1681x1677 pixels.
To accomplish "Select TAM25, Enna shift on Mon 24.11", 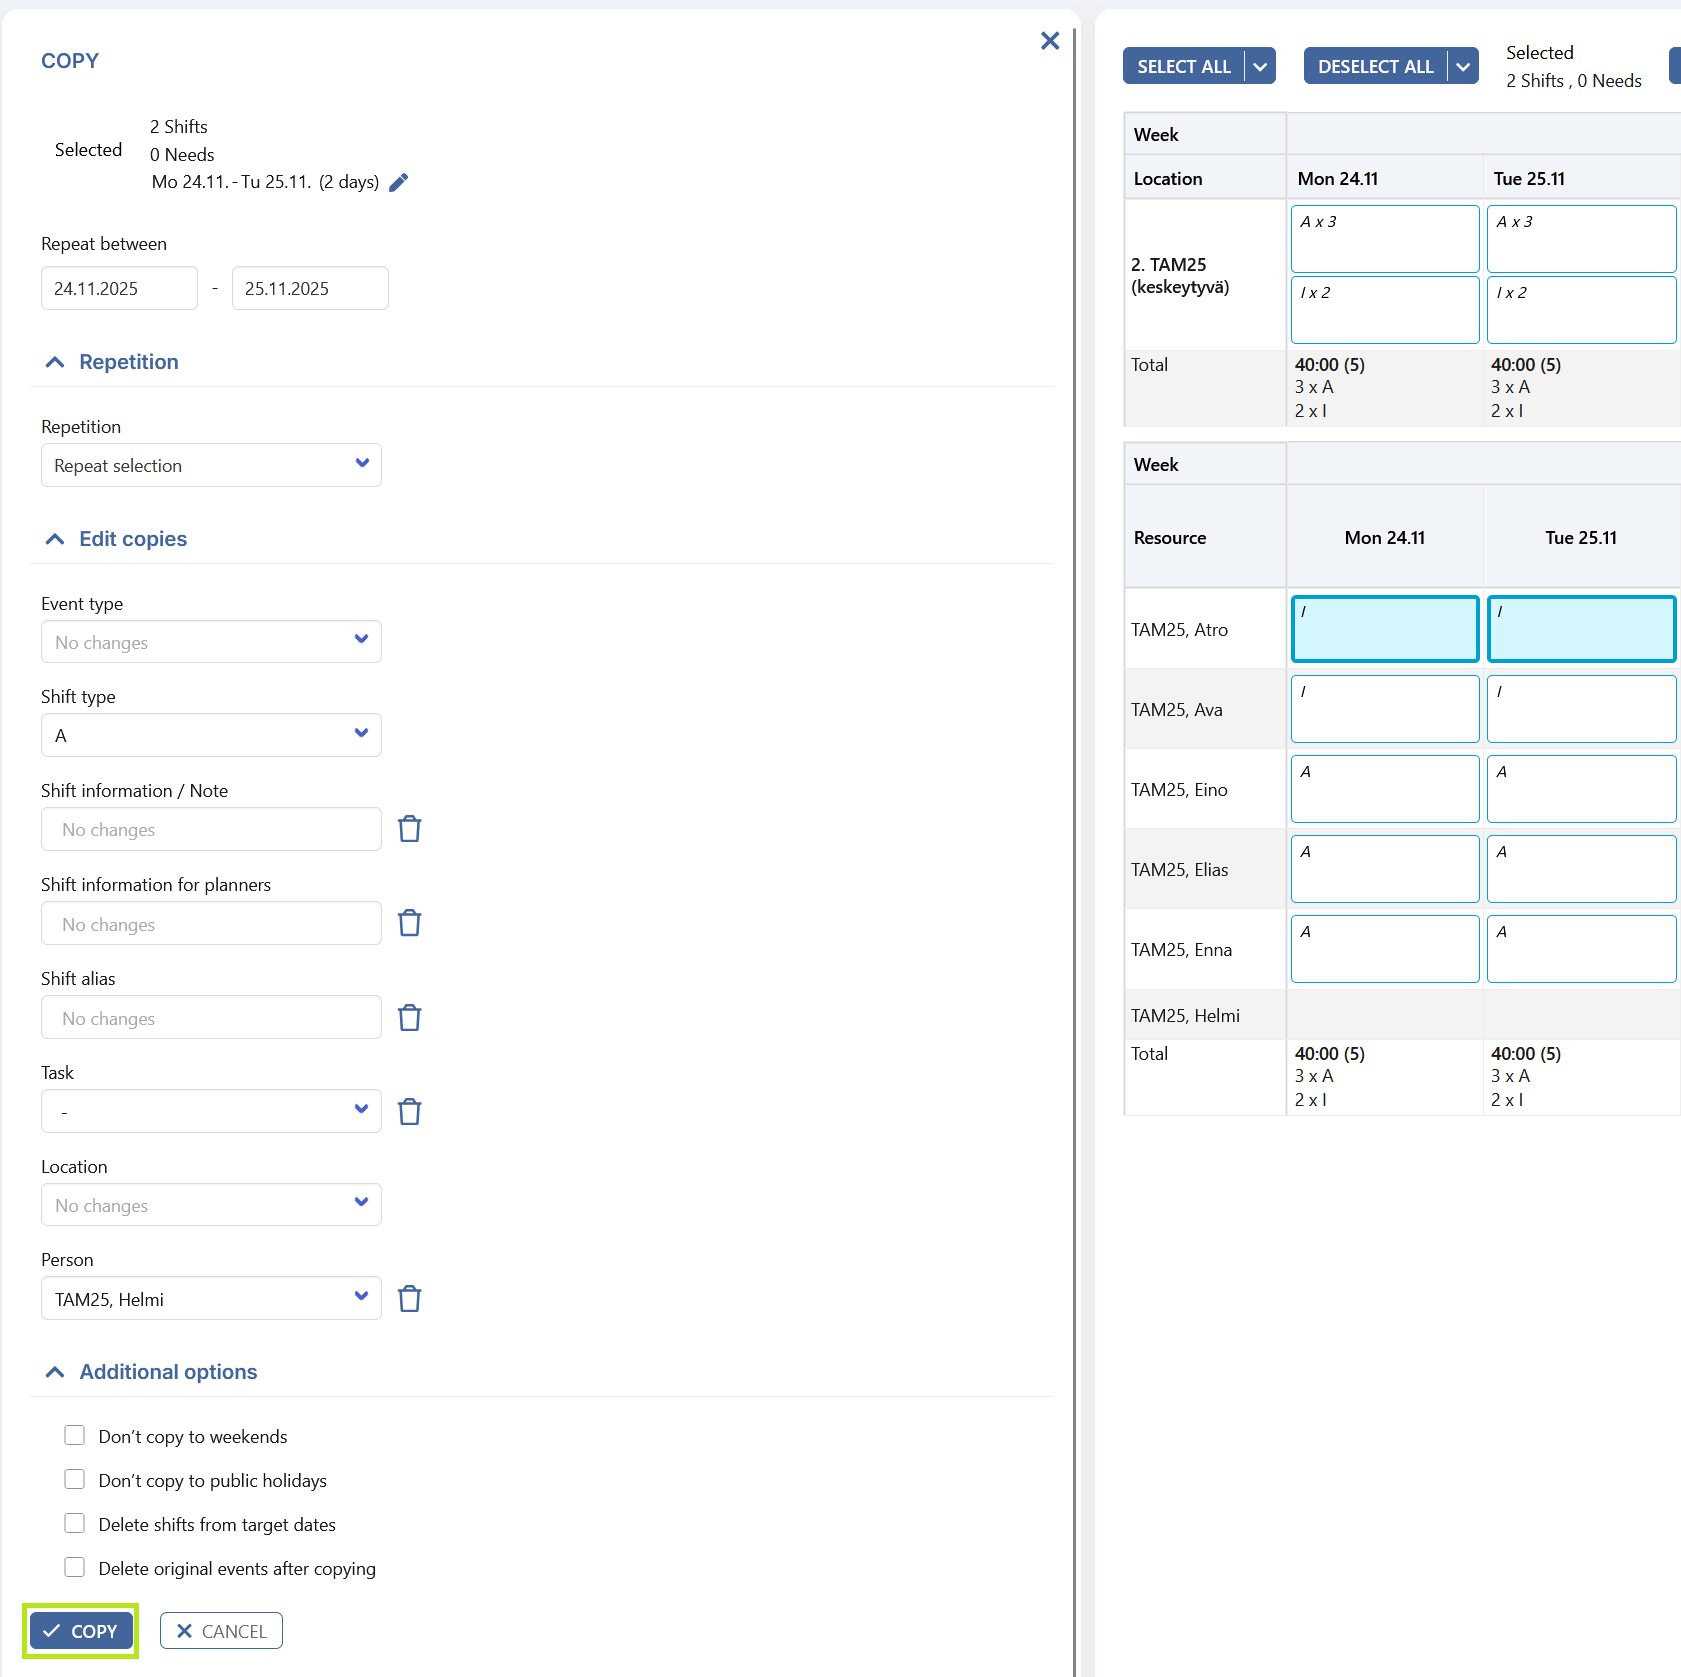I will pos(1385,949).
